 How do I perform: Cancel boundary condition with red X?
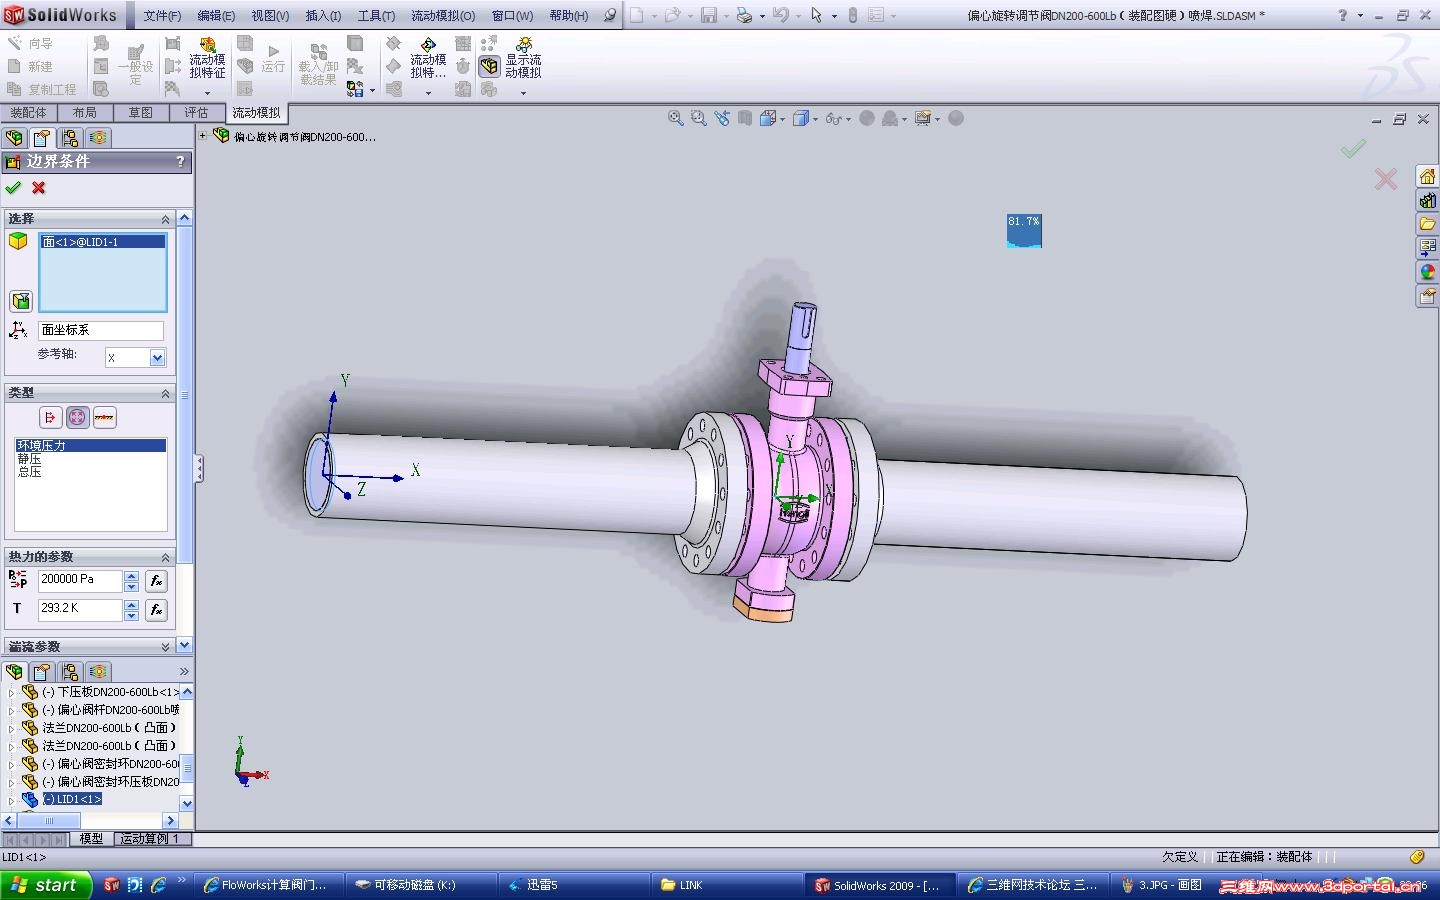tap(39, 187)
